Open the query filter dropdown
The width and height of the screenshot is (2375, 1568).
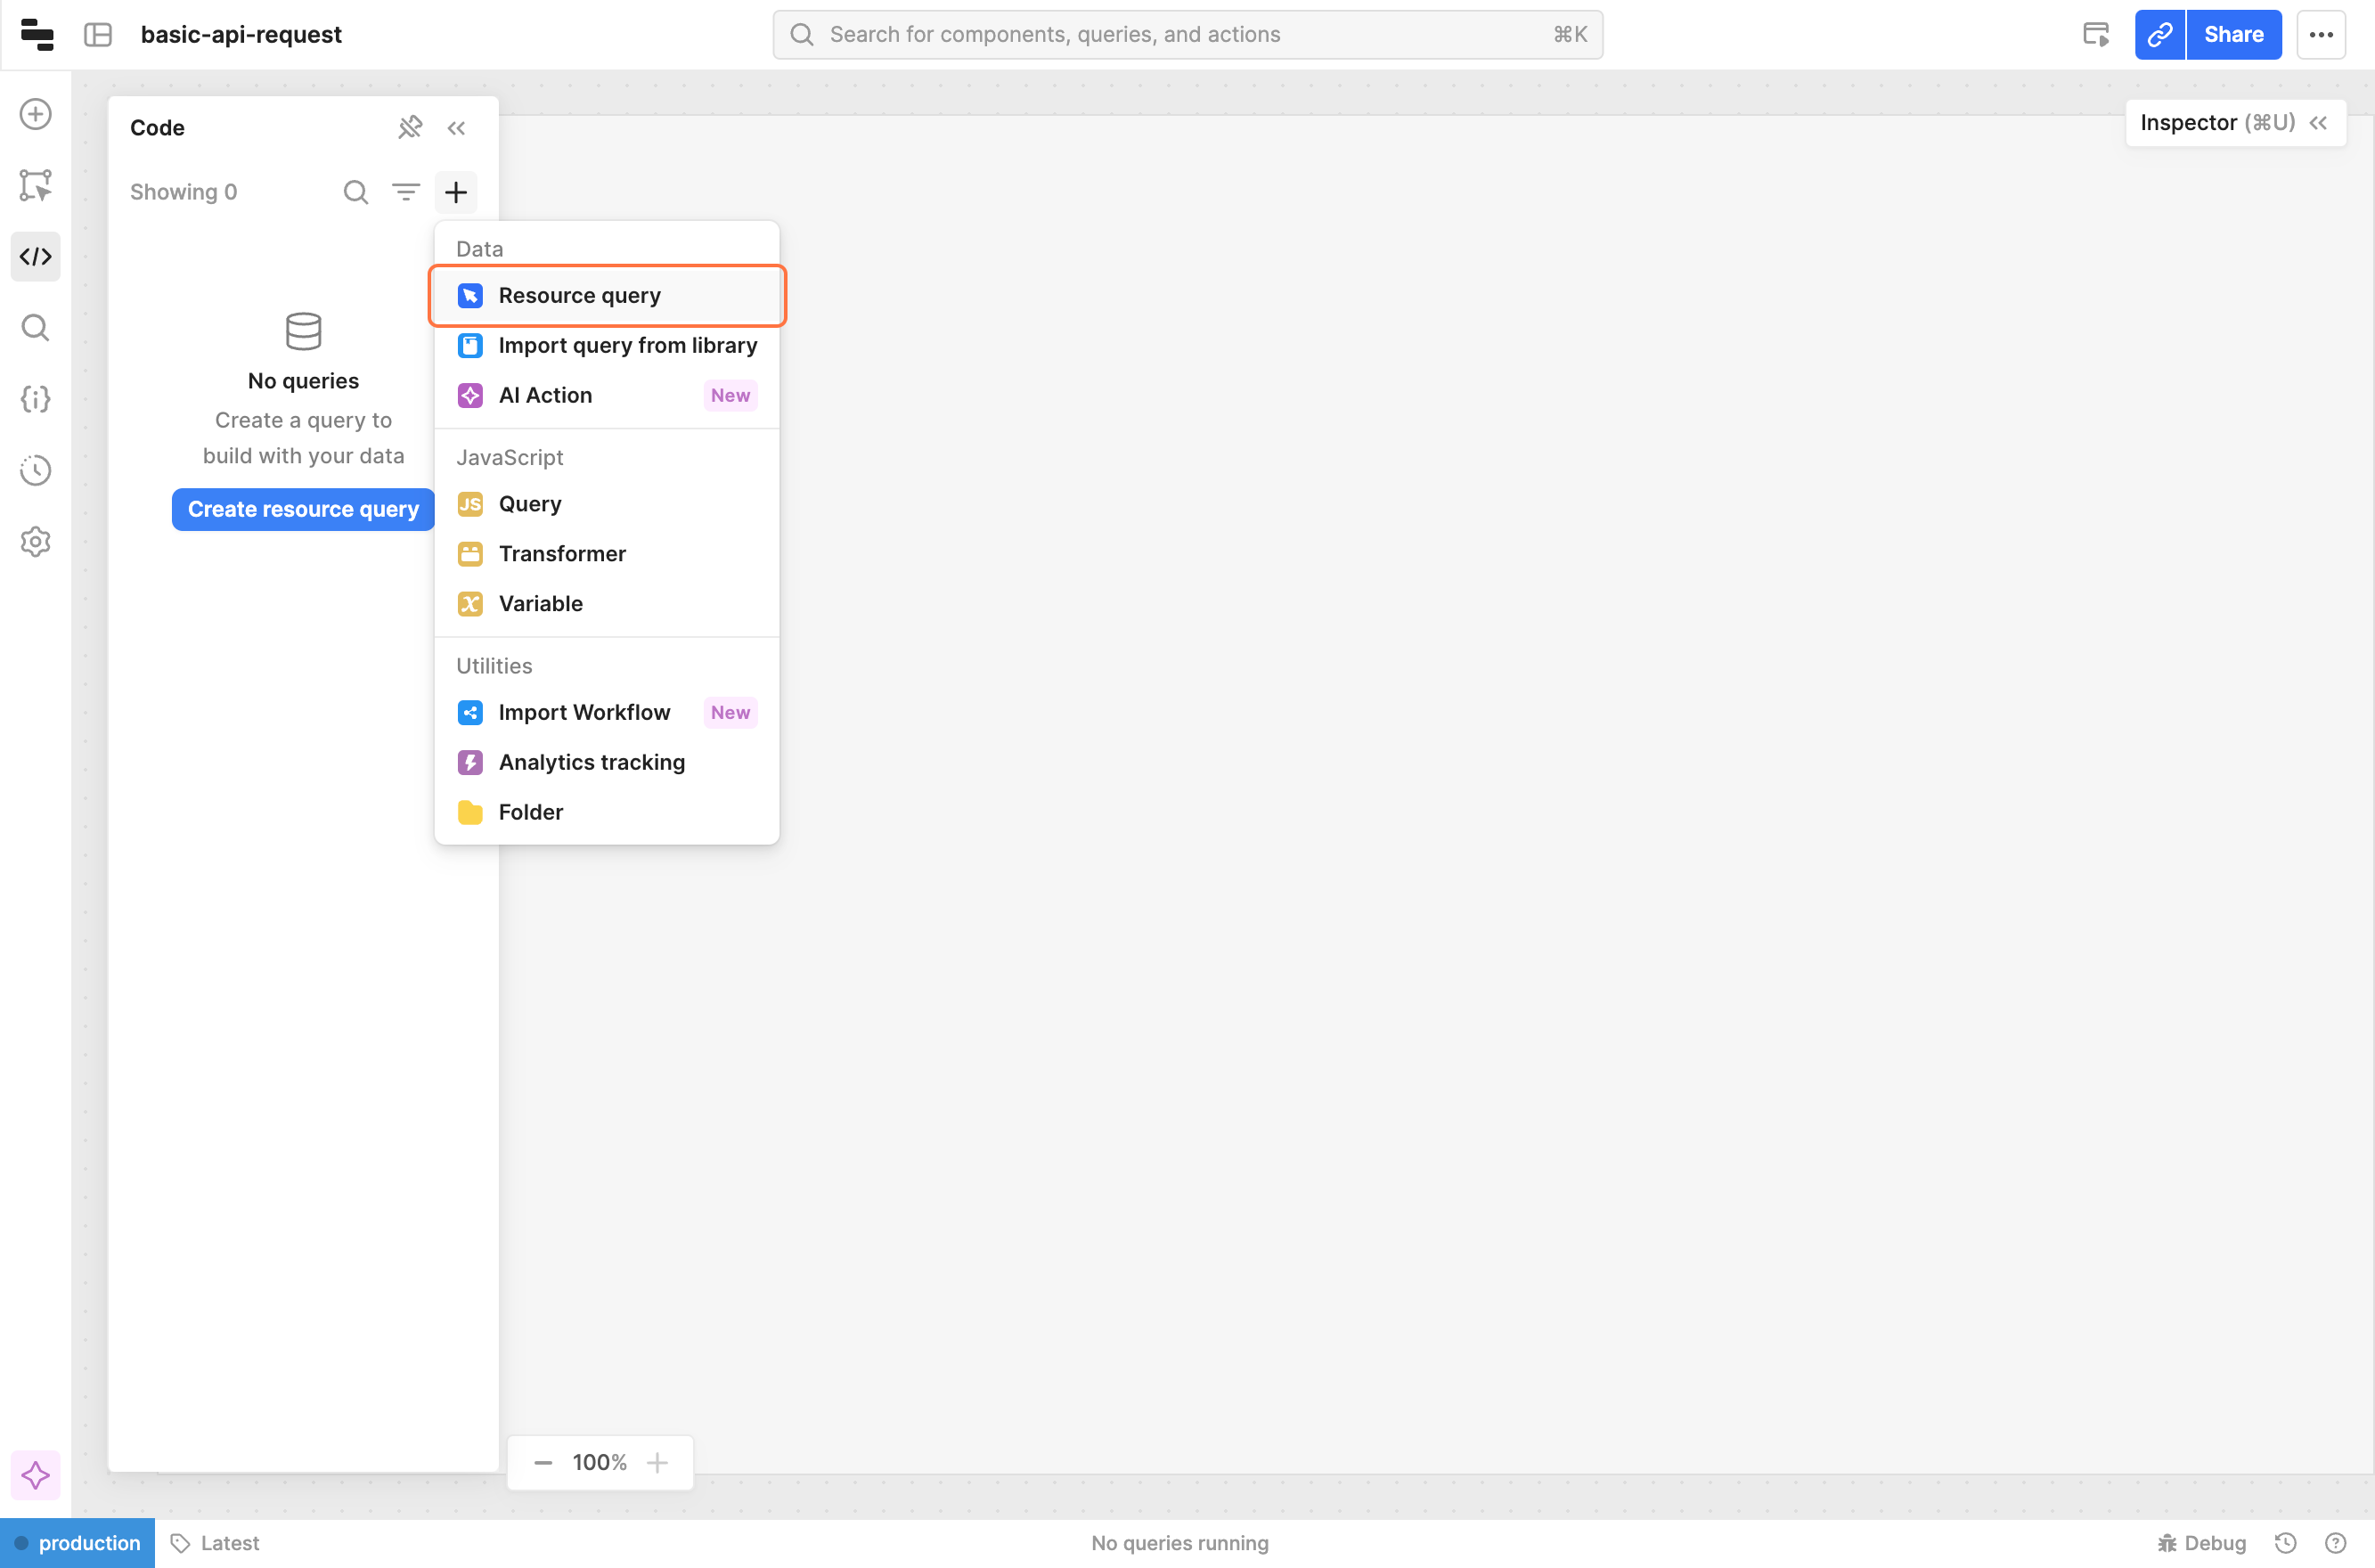pyautogui.click(x=406, y=192)
